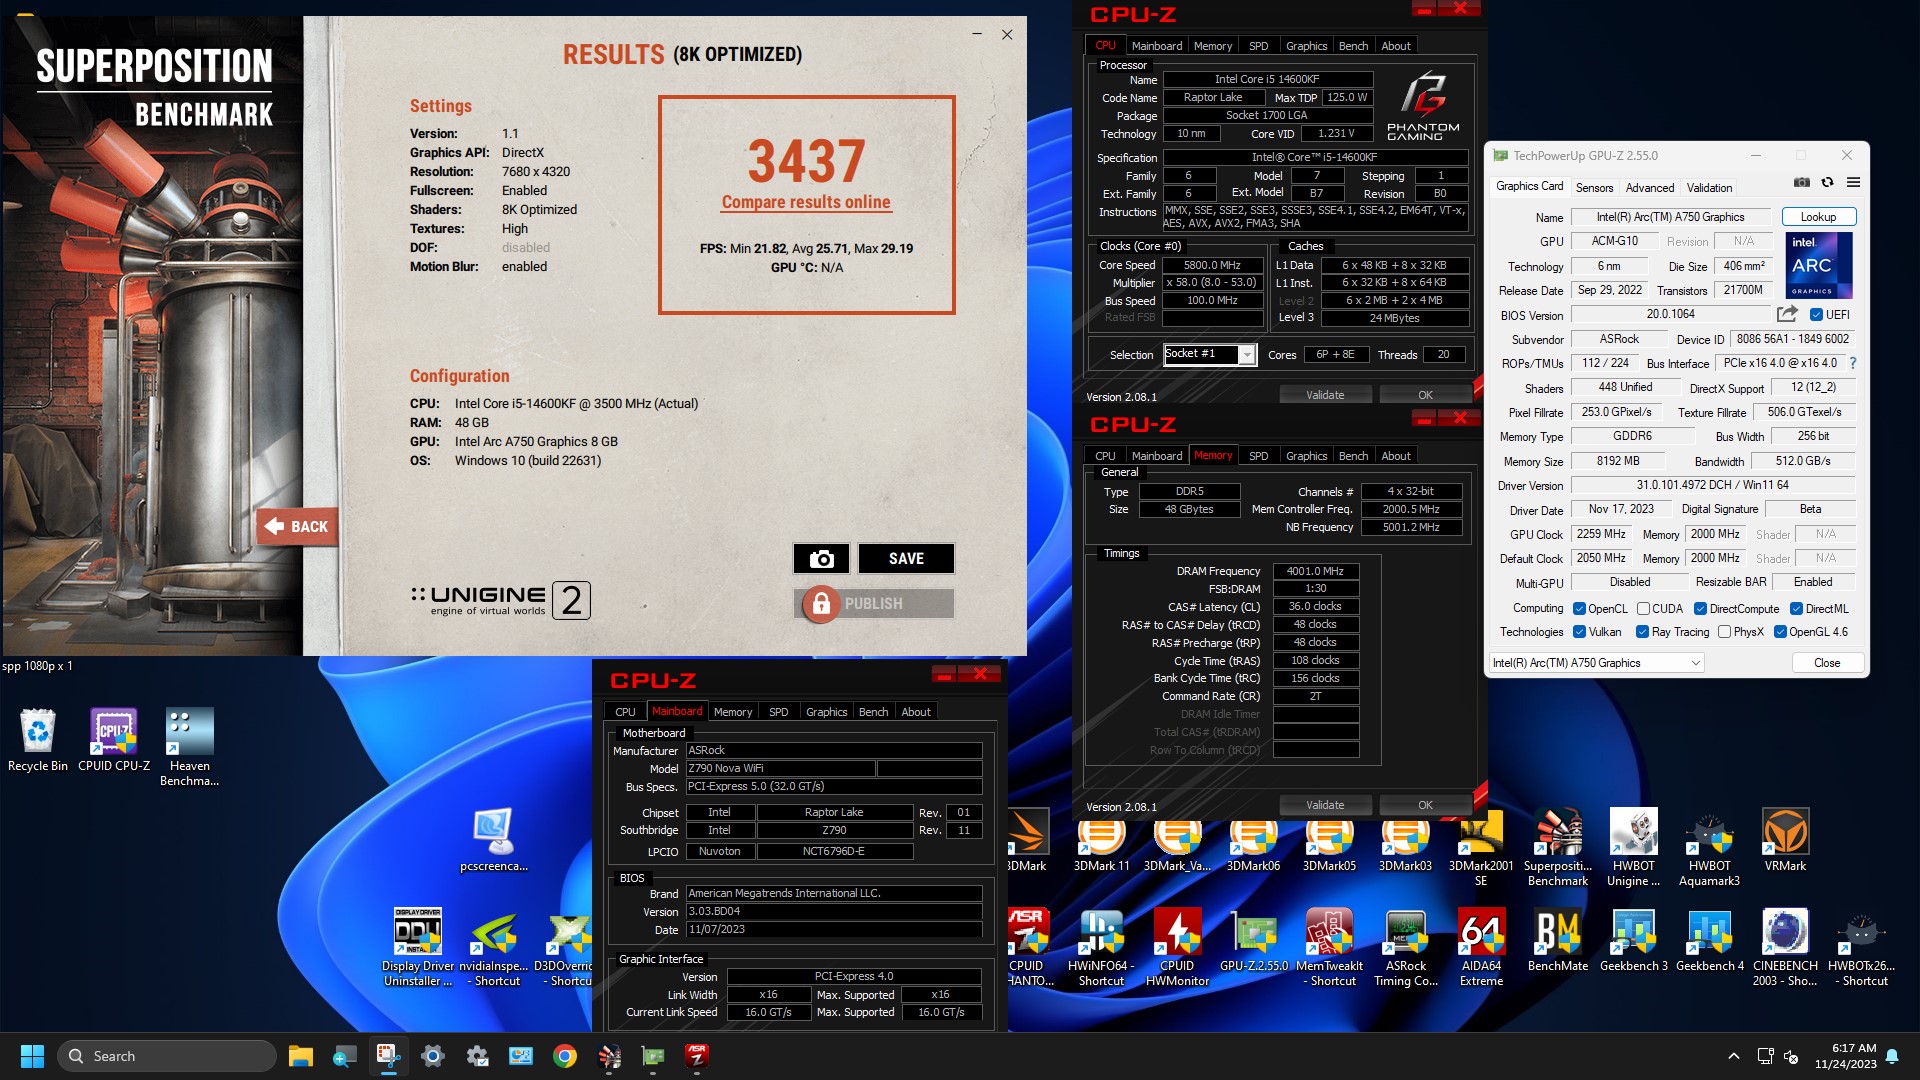
Task: Toggle DirectML checkbox
Action: pos(1796,608)
